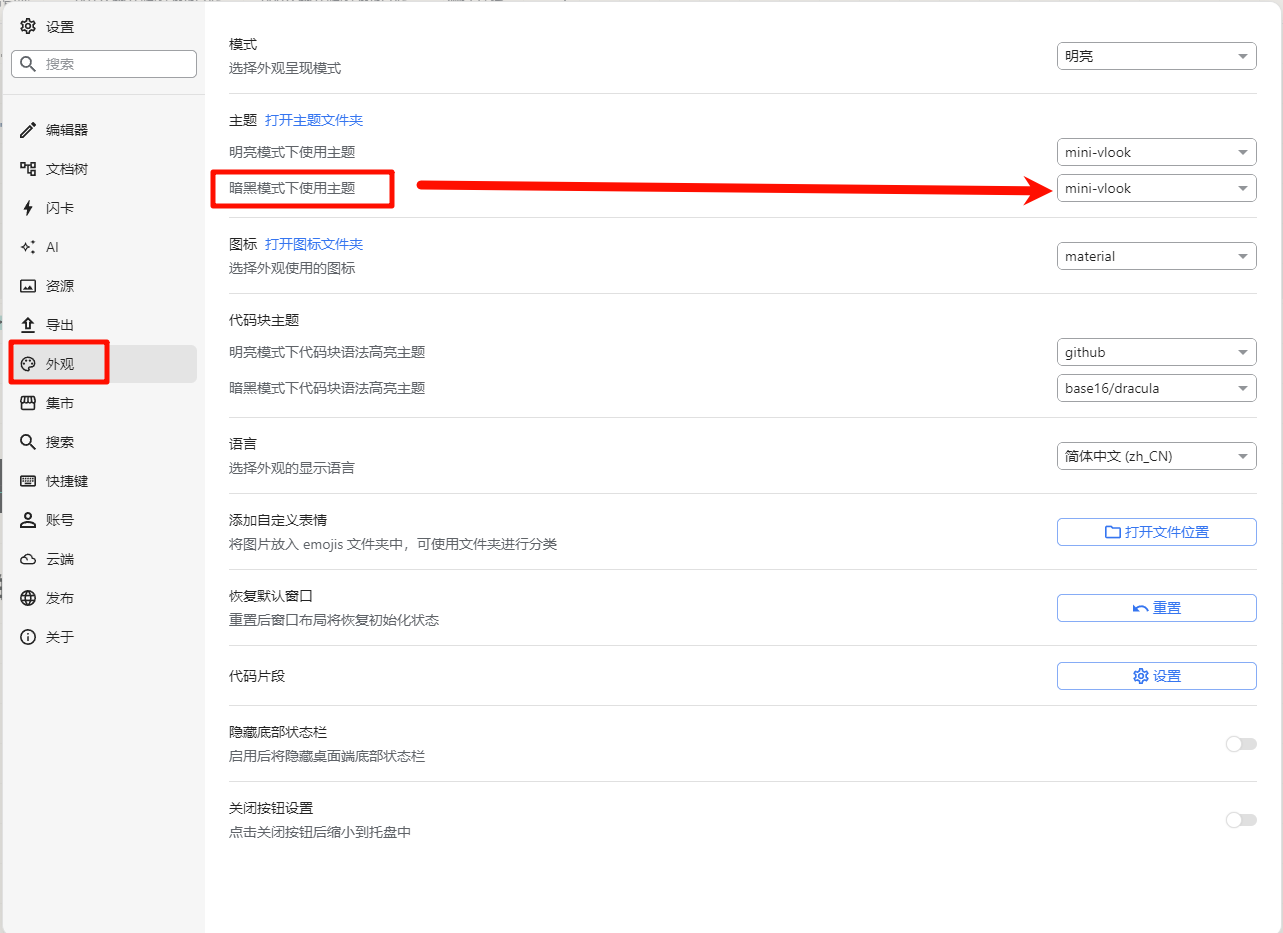This screenshot has width=1283, height=933.
Task: Toggle the 关闭按钮设置 switch
Action: [1240, 820]
